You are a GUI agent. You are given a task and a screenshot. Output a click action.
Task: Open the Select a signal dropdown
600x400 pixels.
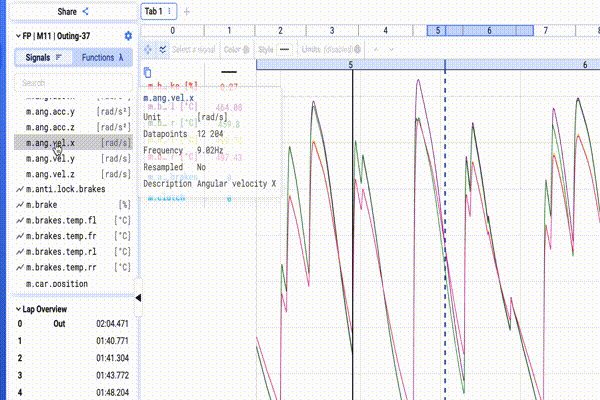194,49
